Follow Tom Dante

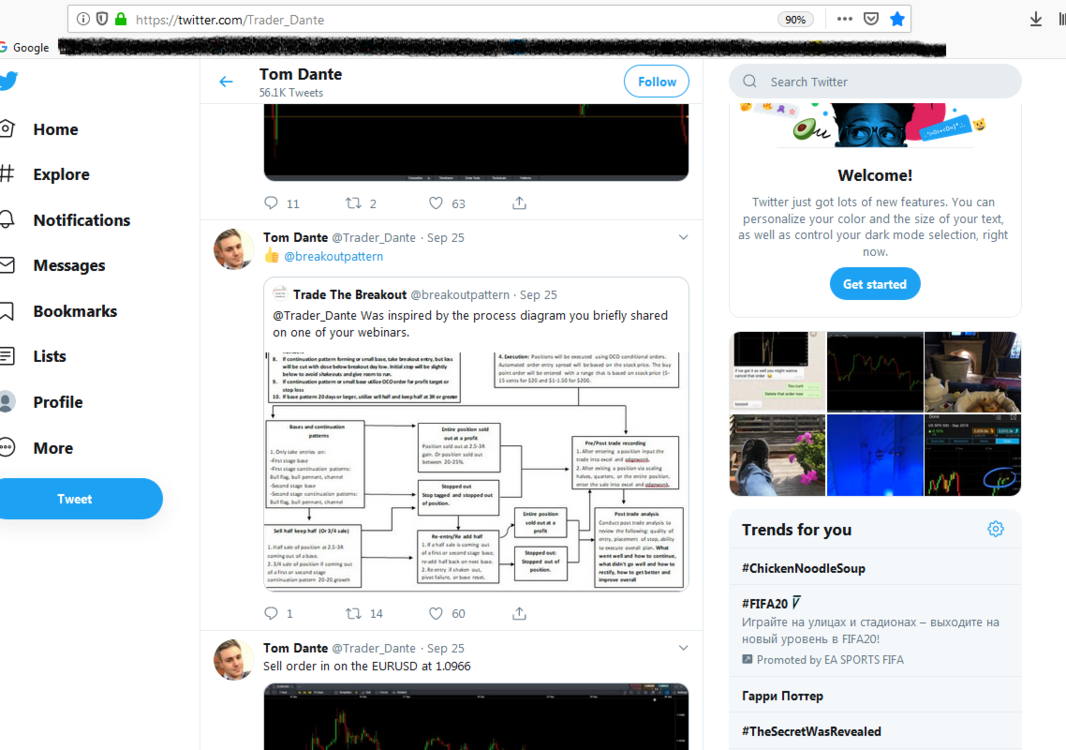[656, 82]
